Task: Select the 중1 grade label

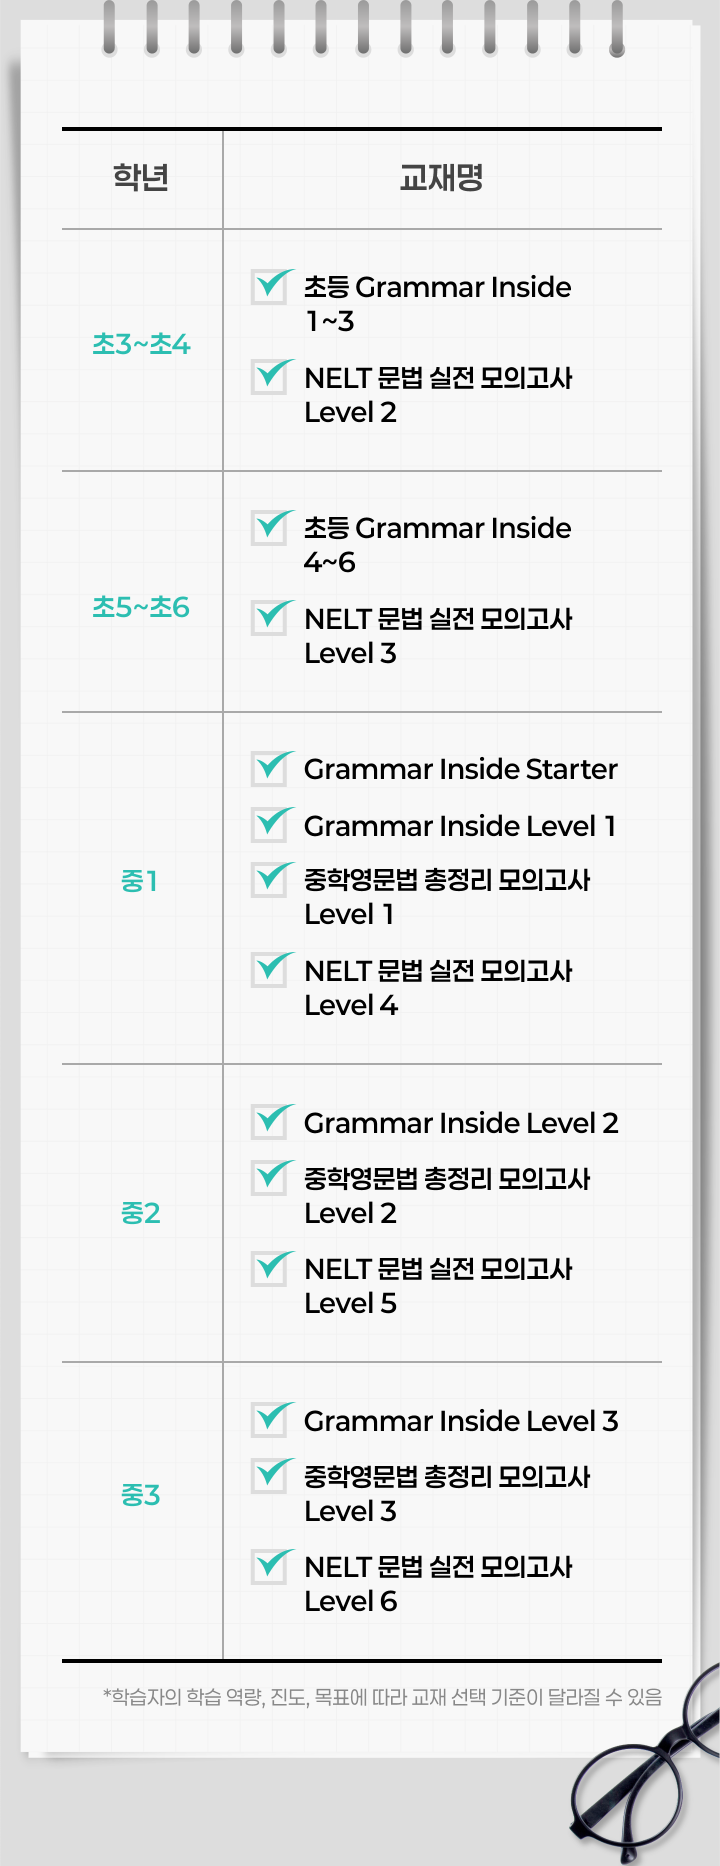Action: point(140,881)
